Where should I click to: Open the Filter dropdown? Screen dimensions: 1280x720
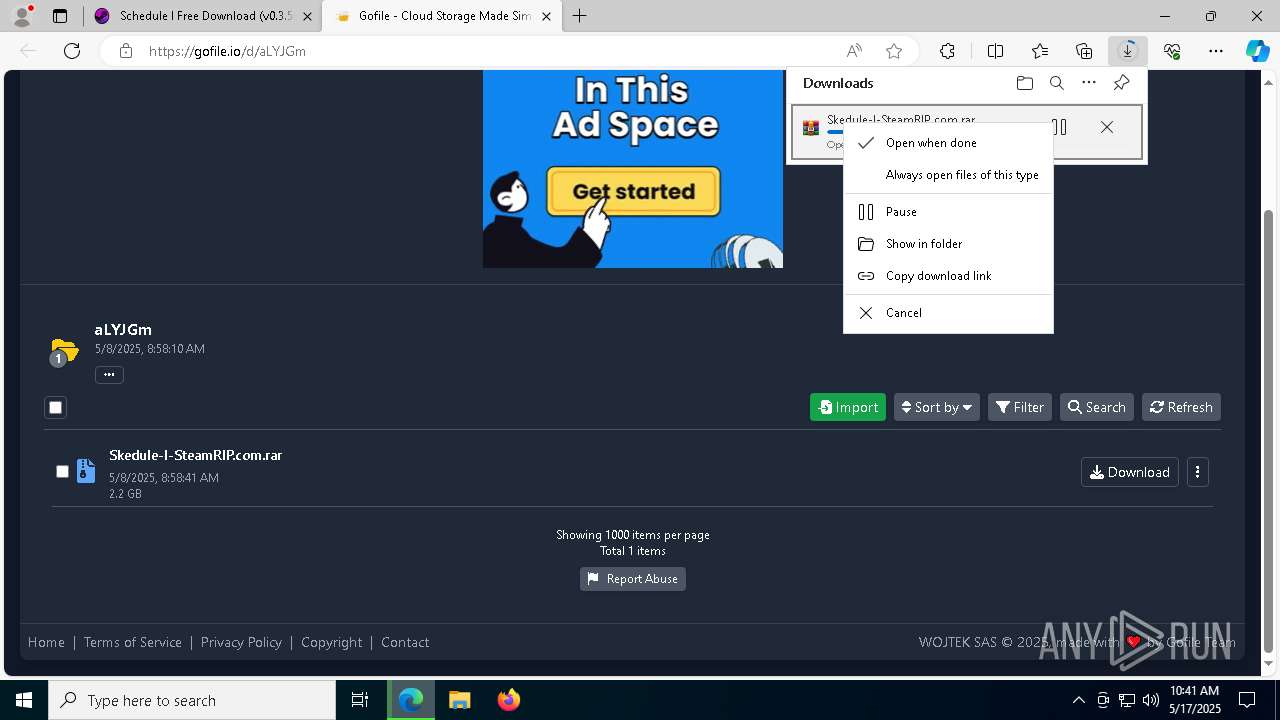1019,407
